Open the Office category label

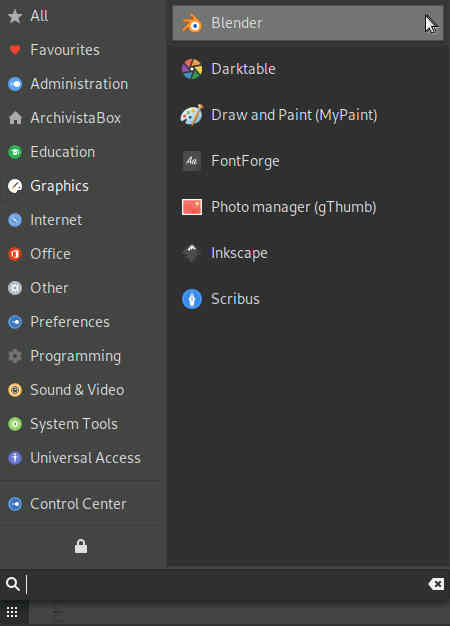(x=51, y=254)
